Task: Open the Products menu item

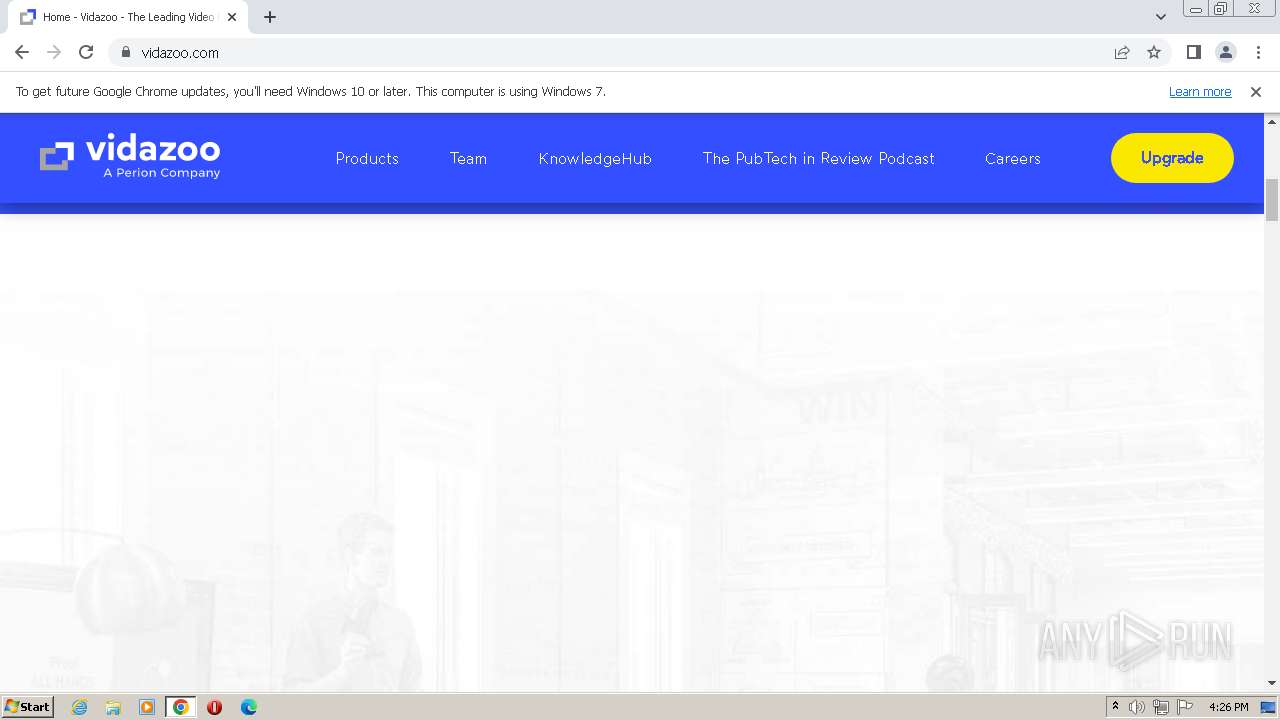Action: coord(367,158)
